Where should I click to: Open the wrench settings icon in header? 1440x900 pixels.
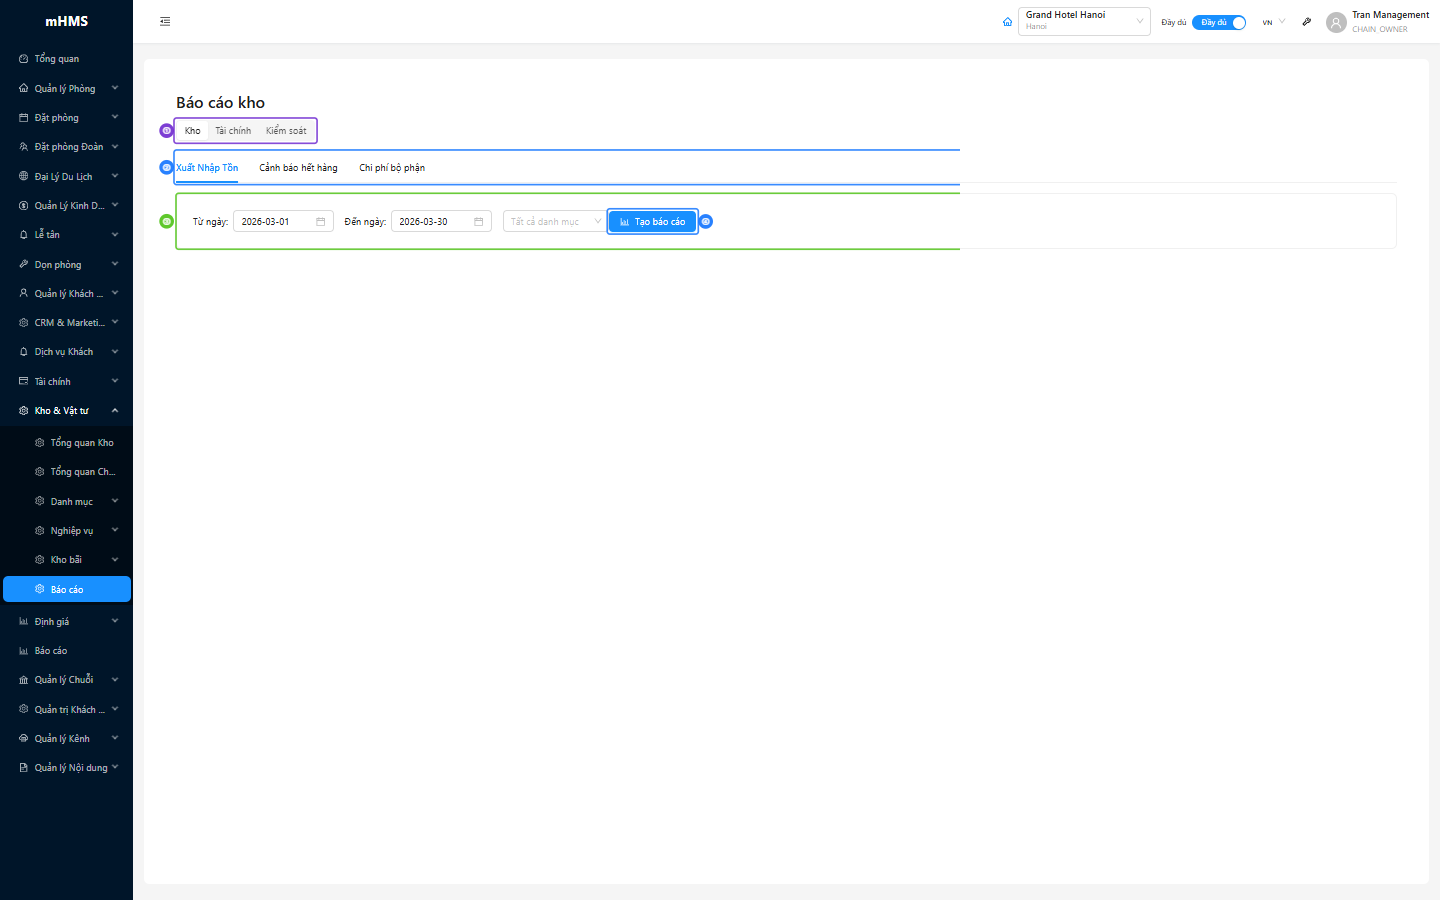pyautogui.click(x=1306, y=22)
